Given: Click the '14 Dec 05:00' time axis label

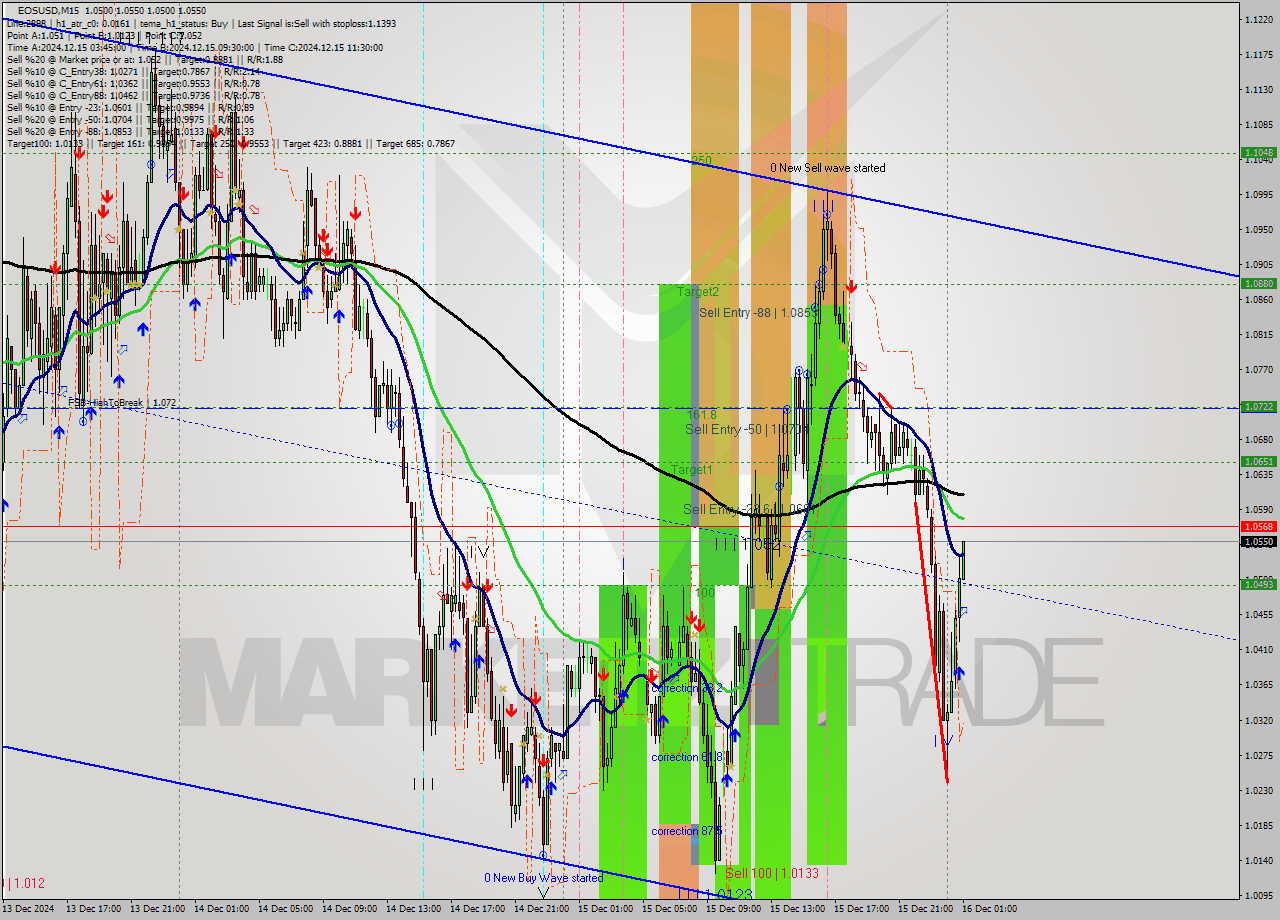Looking at the screenshot, I should [284, 909].
